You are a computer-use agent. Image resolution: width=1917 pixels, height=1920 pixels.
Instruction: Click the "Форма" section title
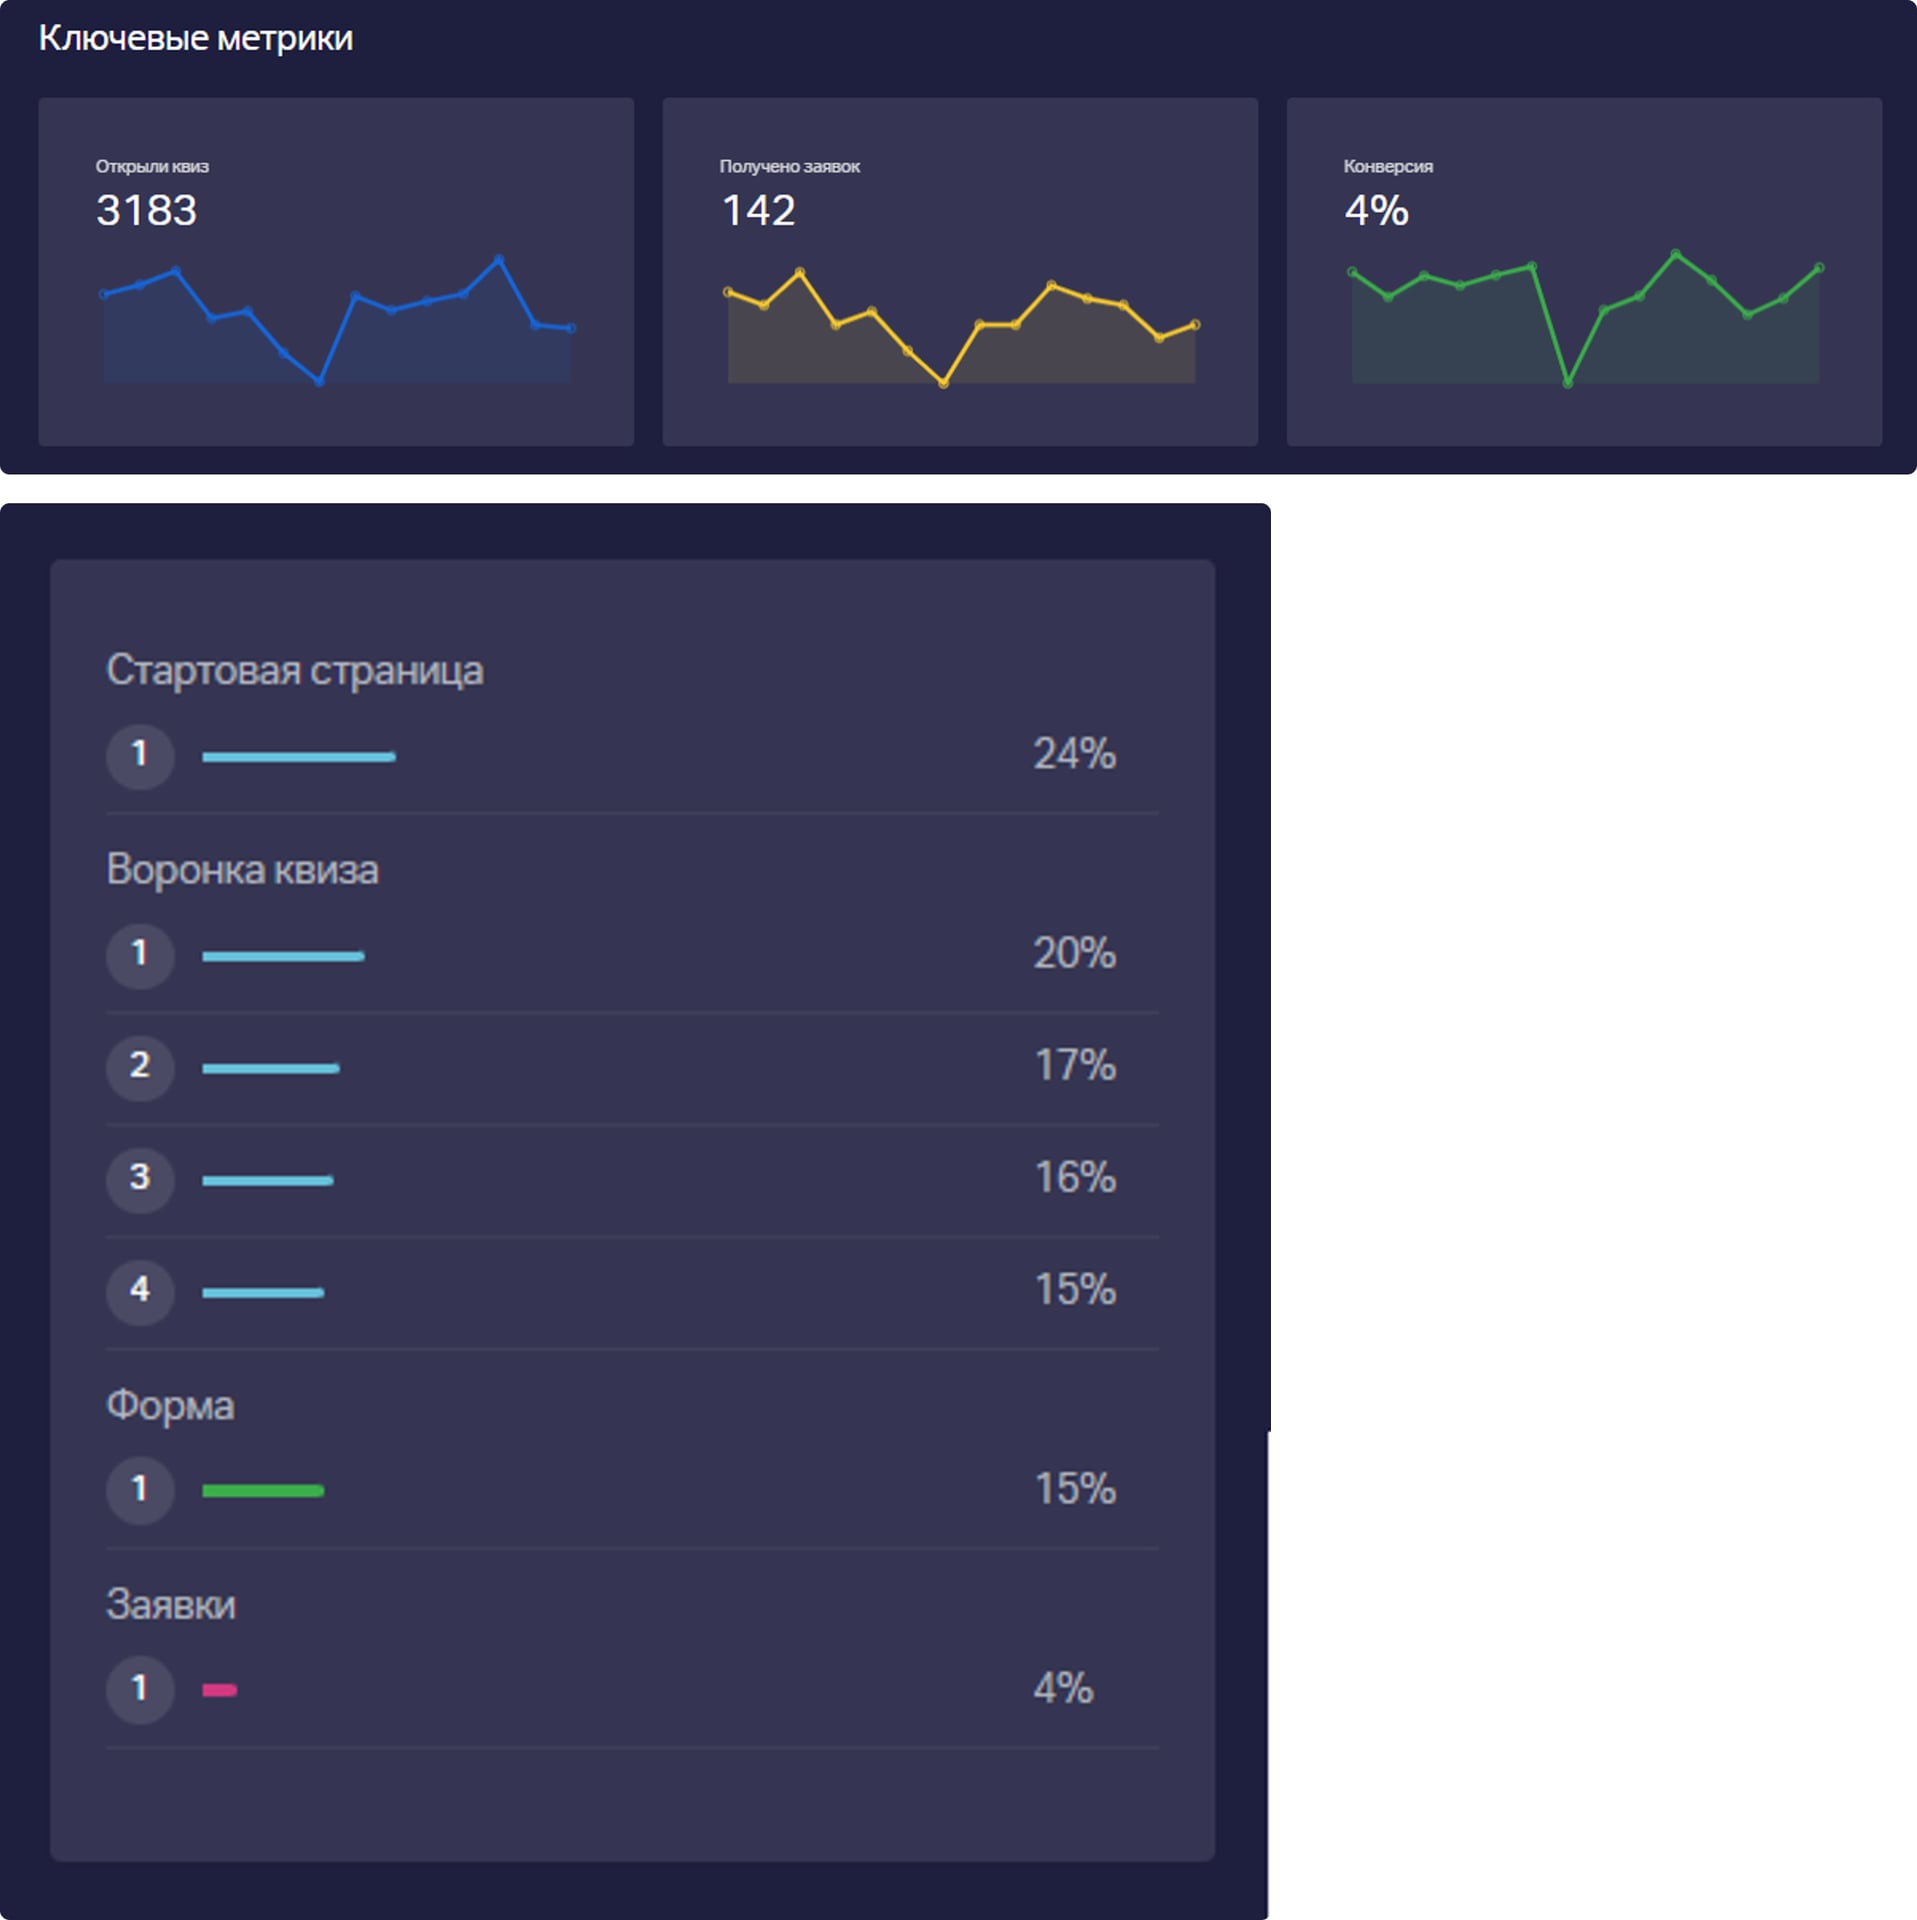pyautogui.click(x=170, y=1405)
